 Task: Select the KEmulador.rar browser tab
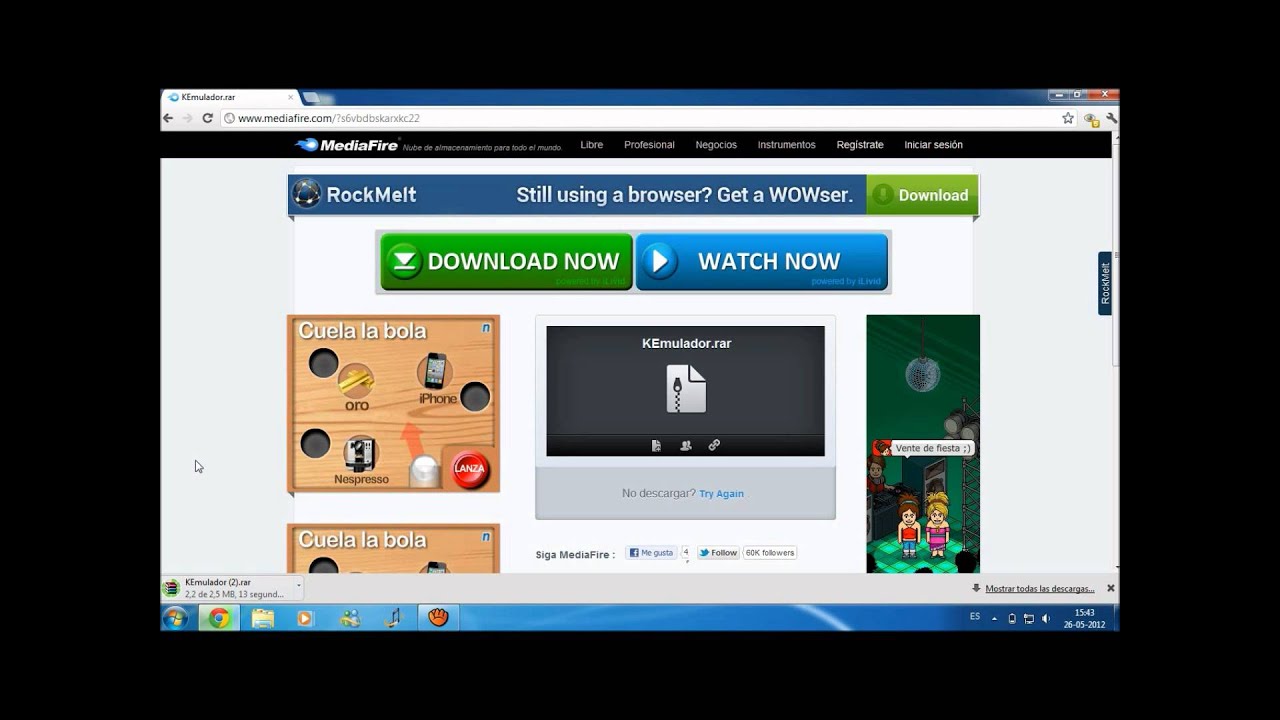coord(230,98)
